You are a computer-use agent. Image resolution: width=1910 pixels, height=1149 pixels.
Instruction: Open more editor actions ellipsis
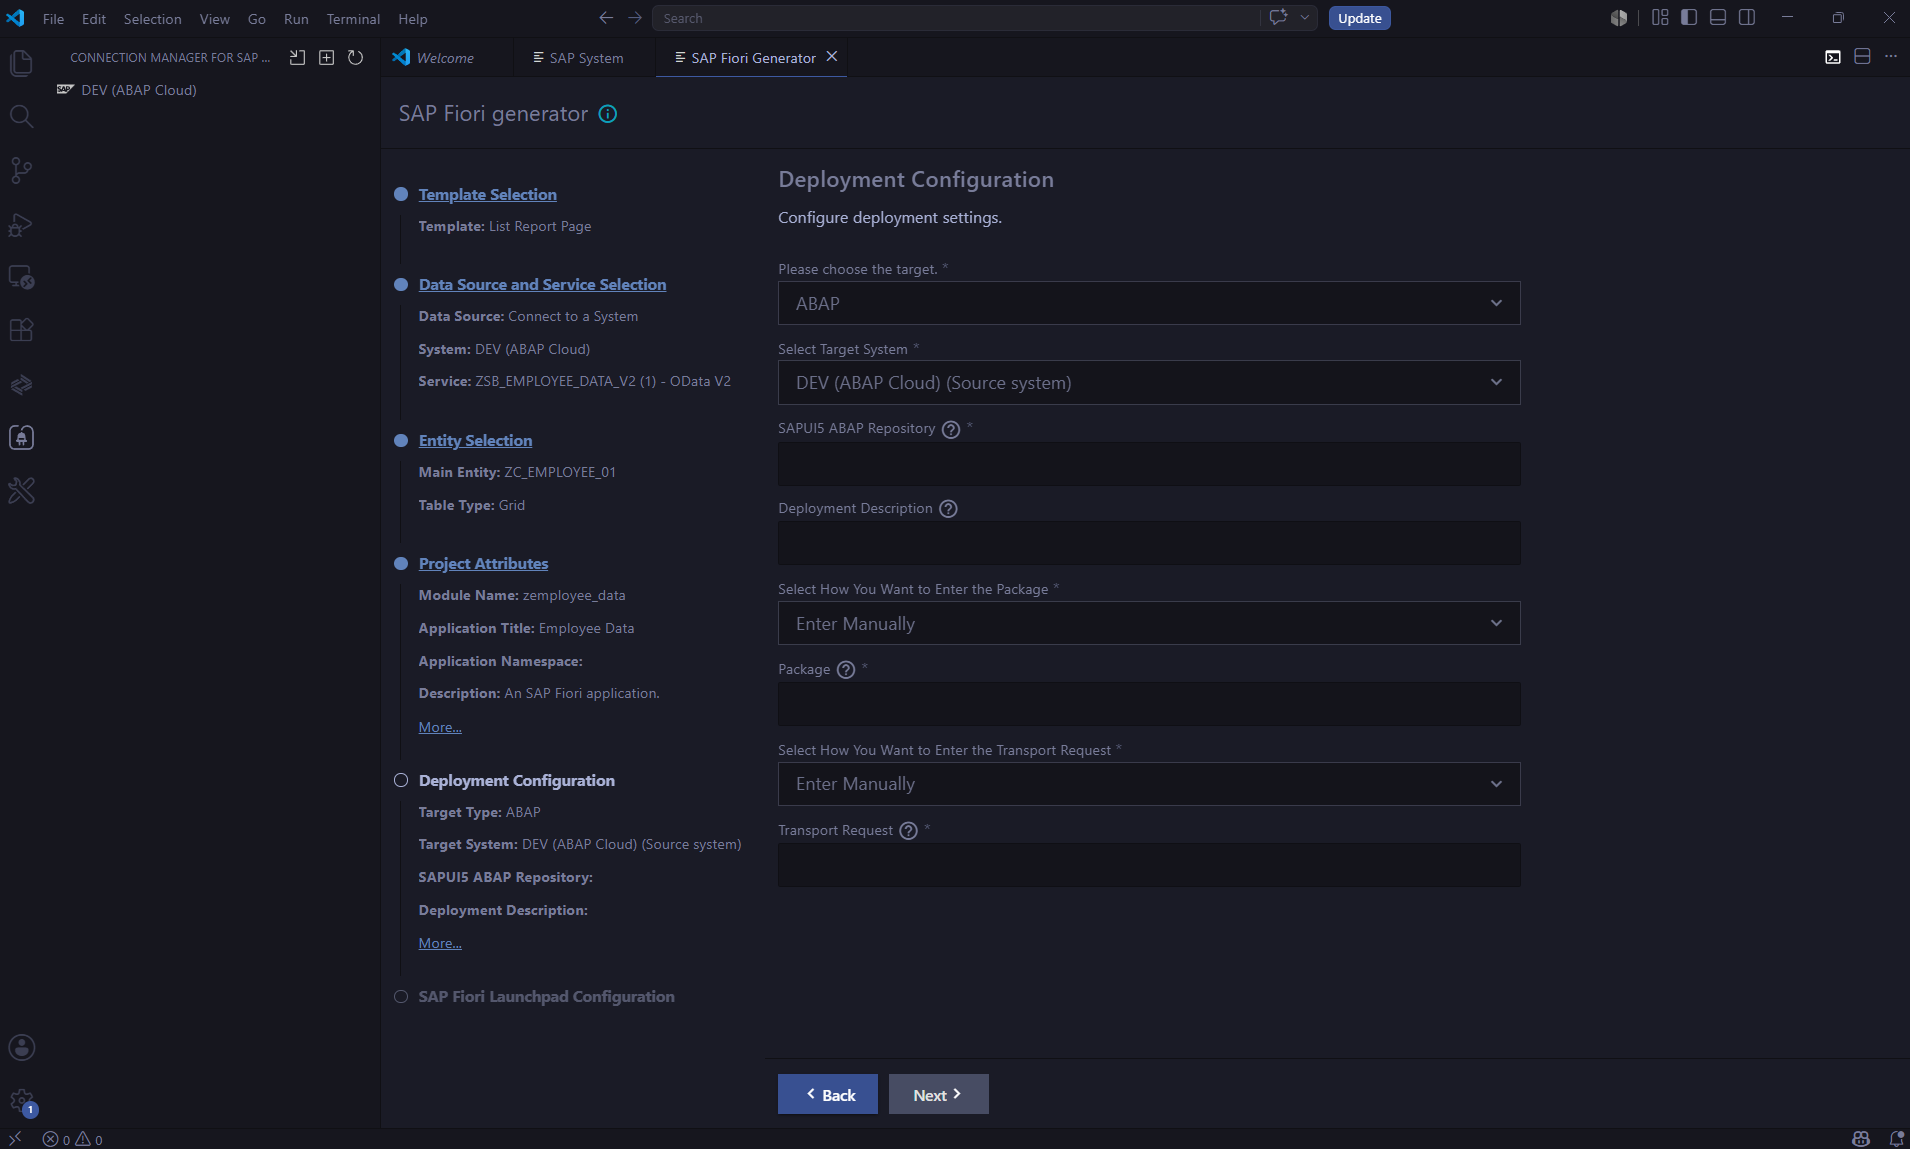point(1891,57)
